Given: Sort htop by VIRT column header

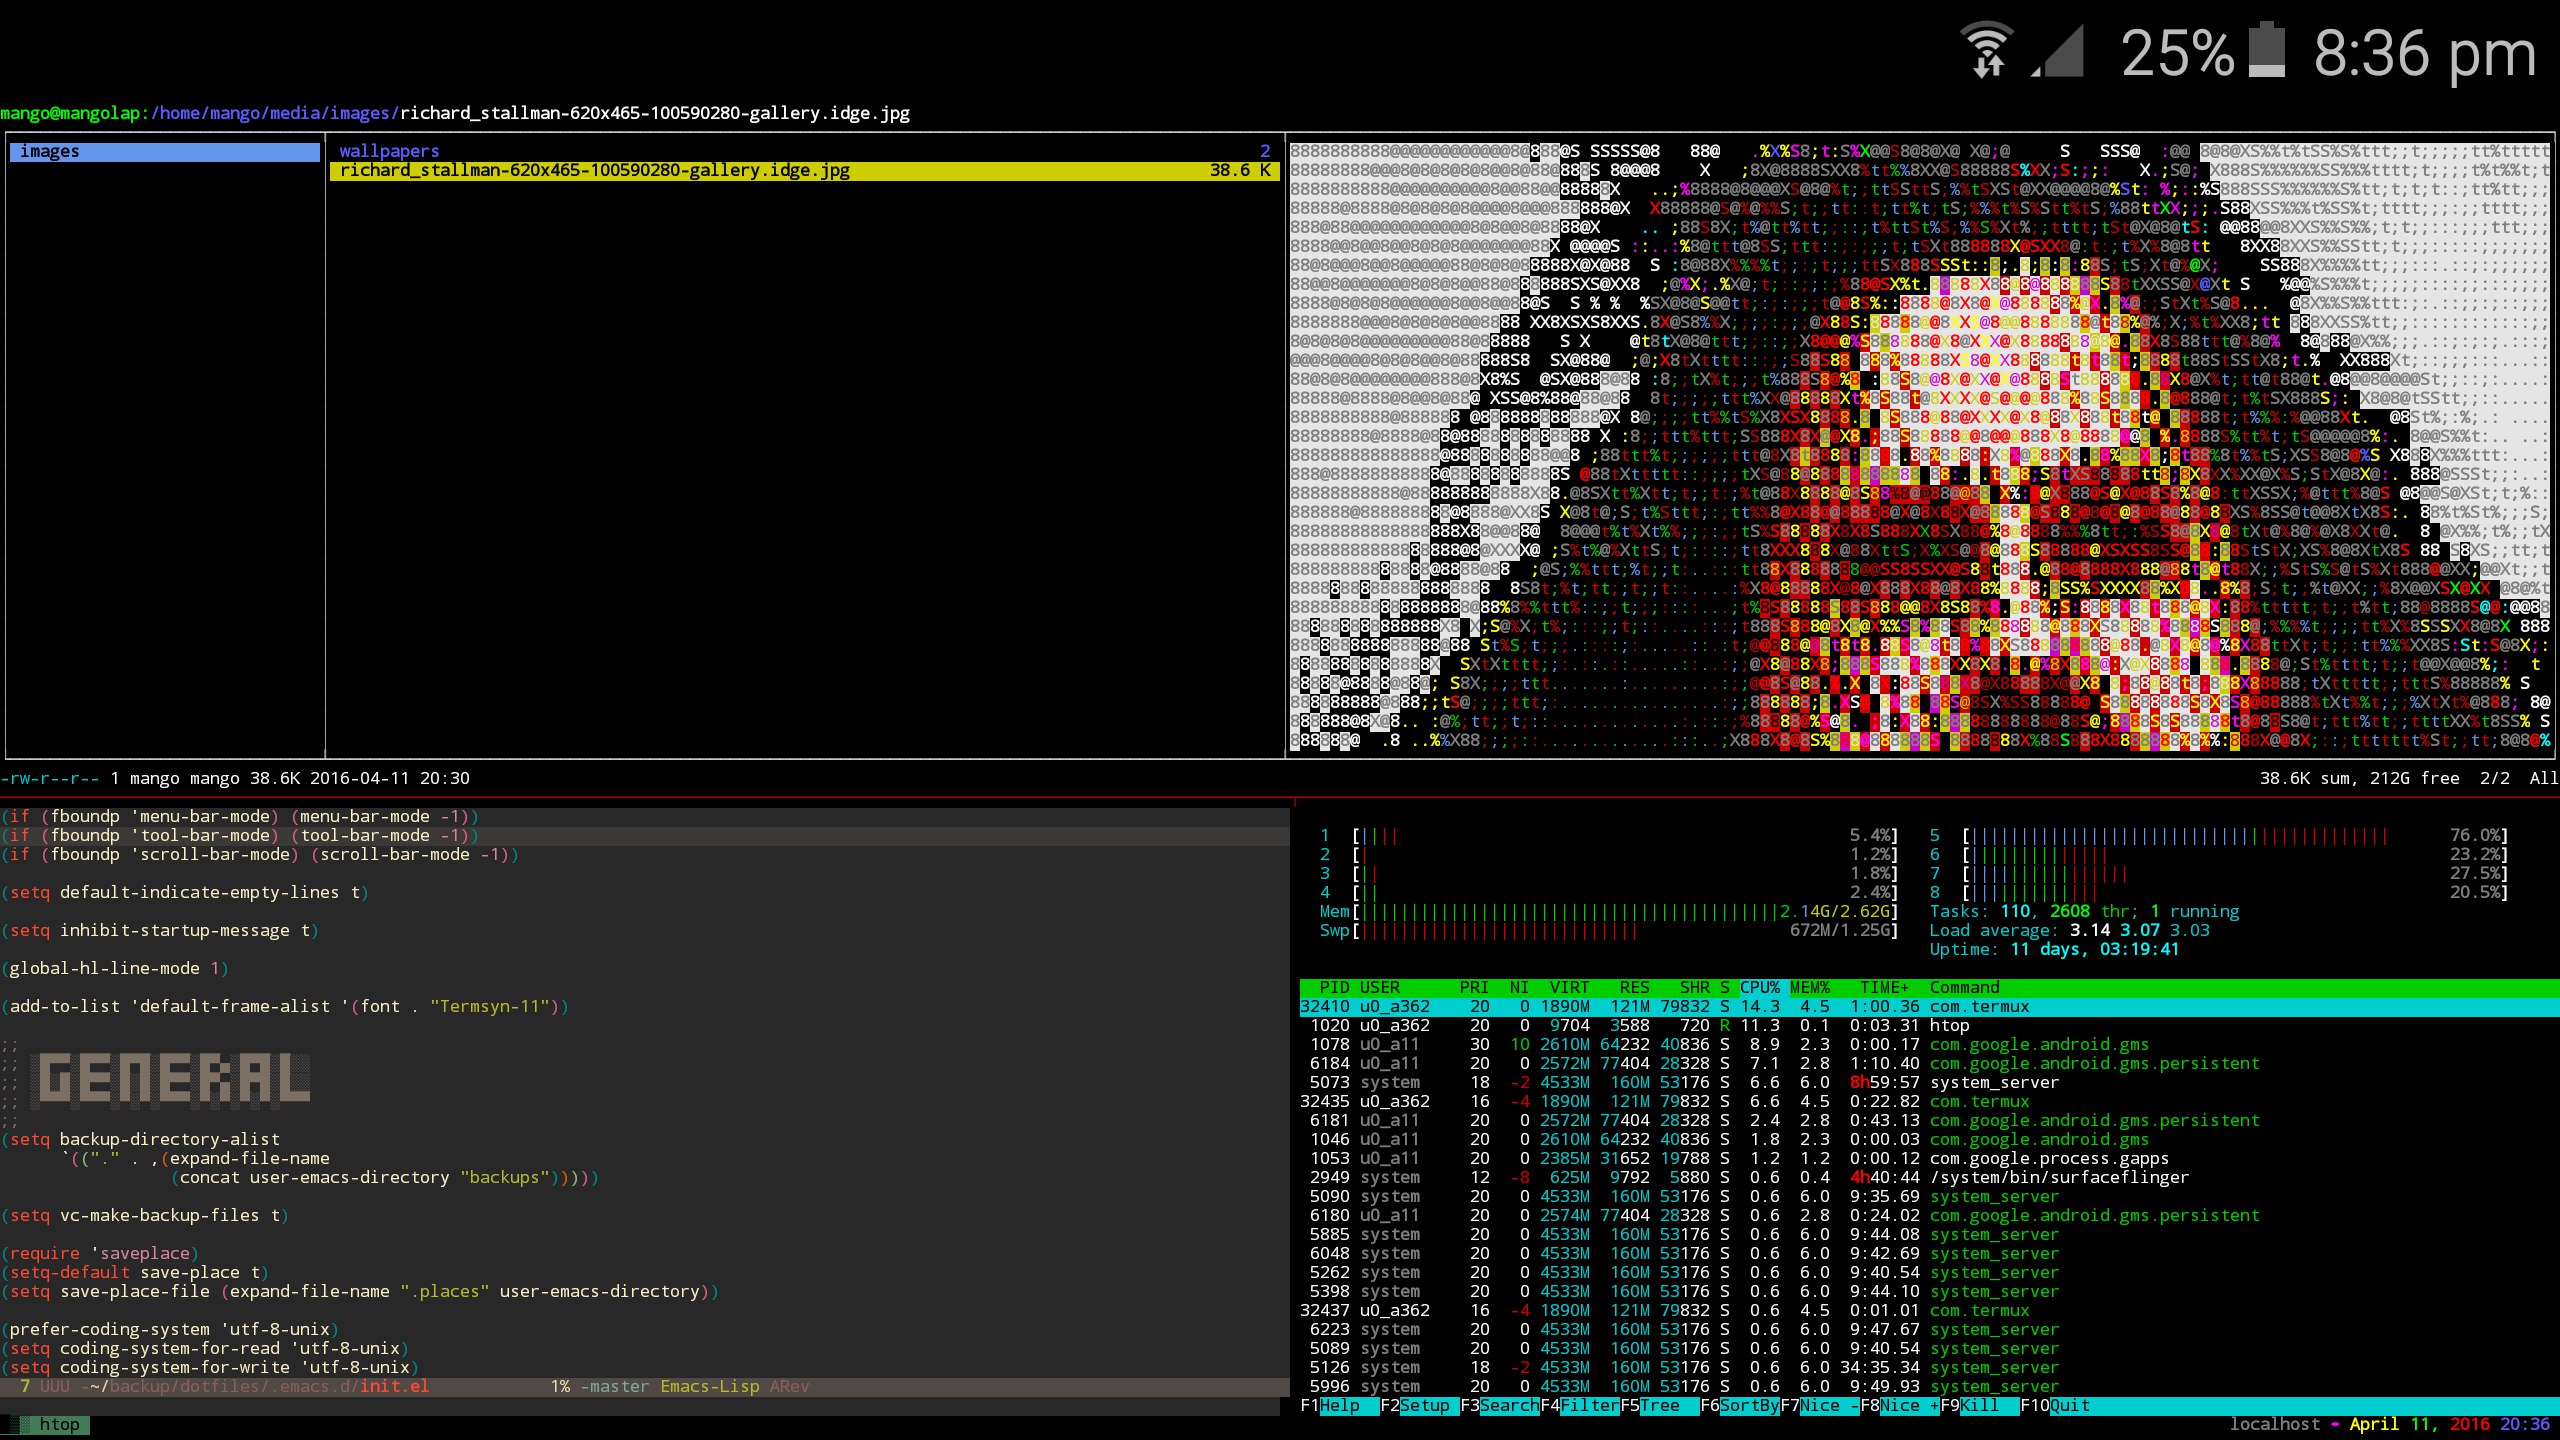Looking at the screenshot, I should click(1570, 987).
